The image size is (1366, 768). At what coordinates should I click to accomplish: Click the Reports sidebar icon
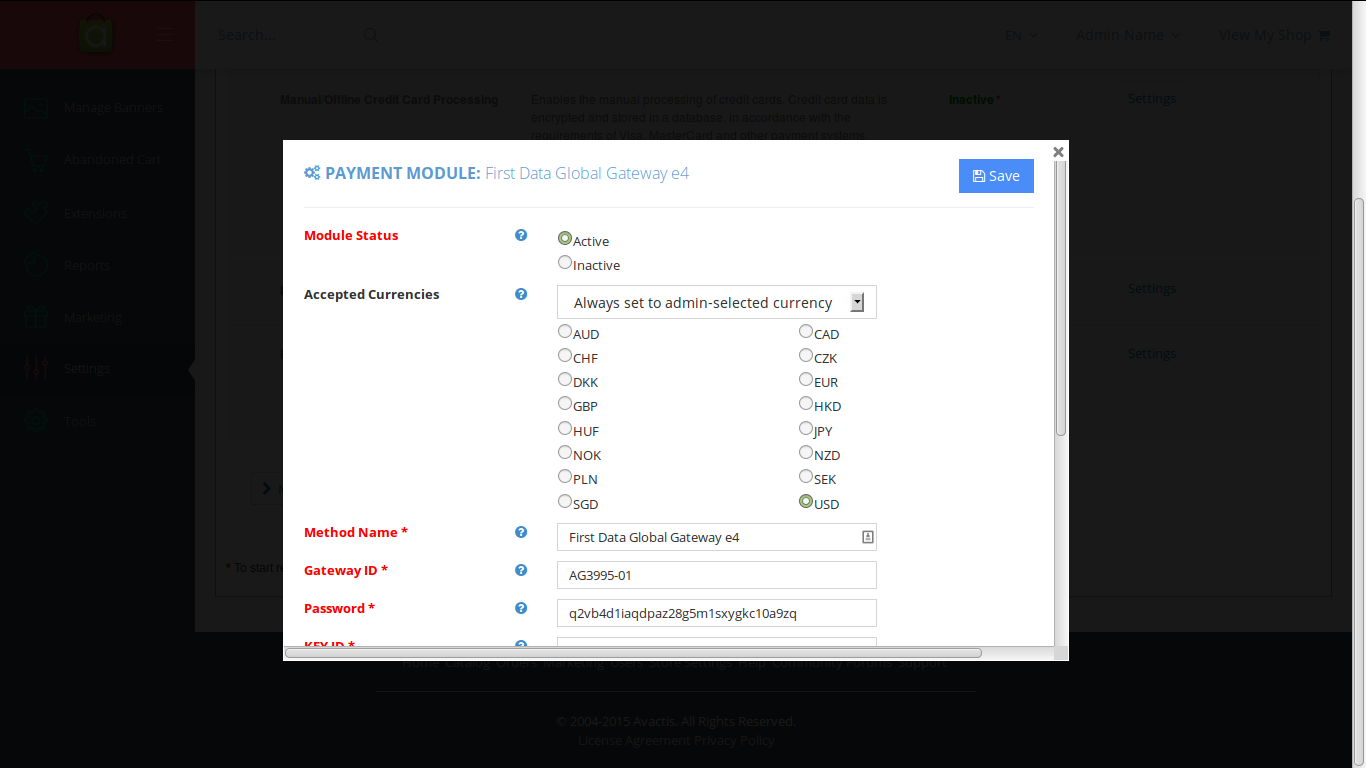[x=36, y=265]
